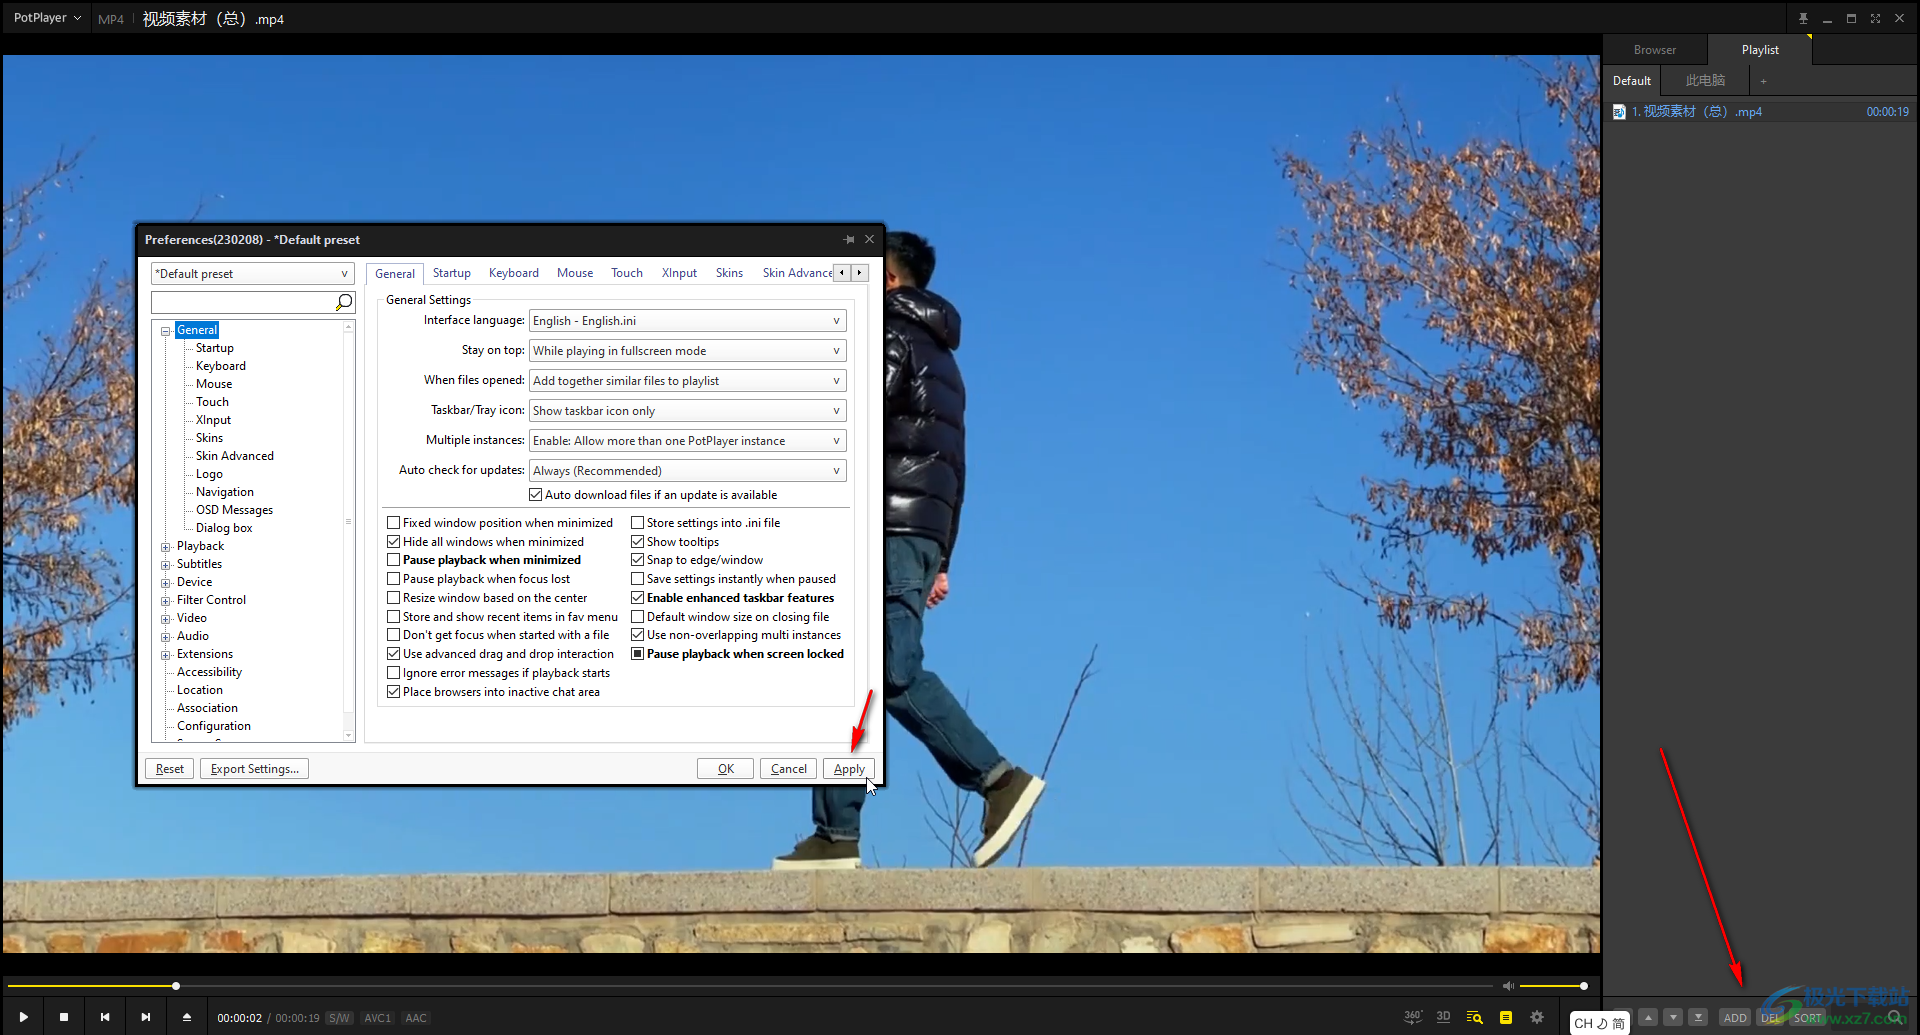Open the Browser panel tab
Screen dimensions: 1920x1035
[x=1655, y=50]
